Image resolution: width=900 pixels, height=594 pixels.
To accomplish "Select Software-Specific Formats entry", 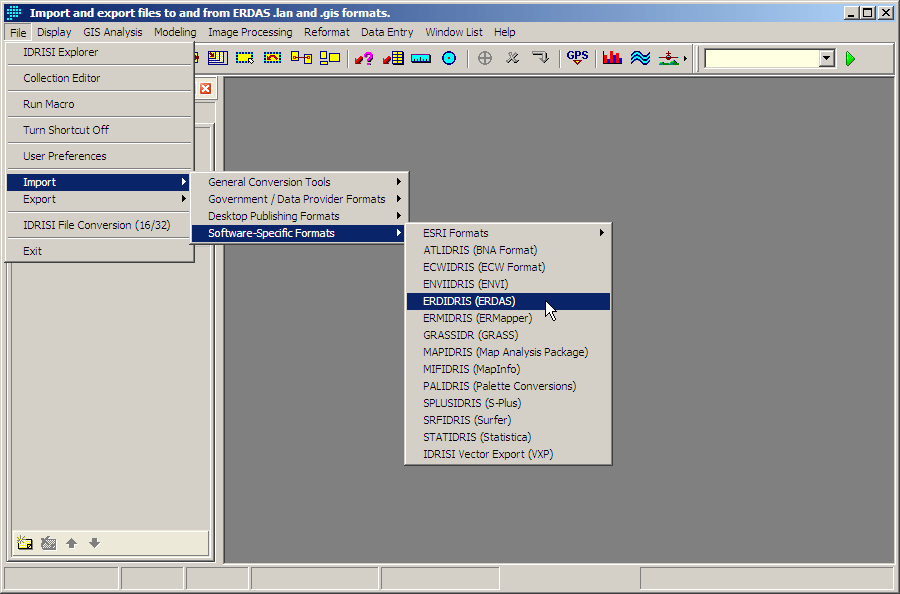I will tap(299, 233).
